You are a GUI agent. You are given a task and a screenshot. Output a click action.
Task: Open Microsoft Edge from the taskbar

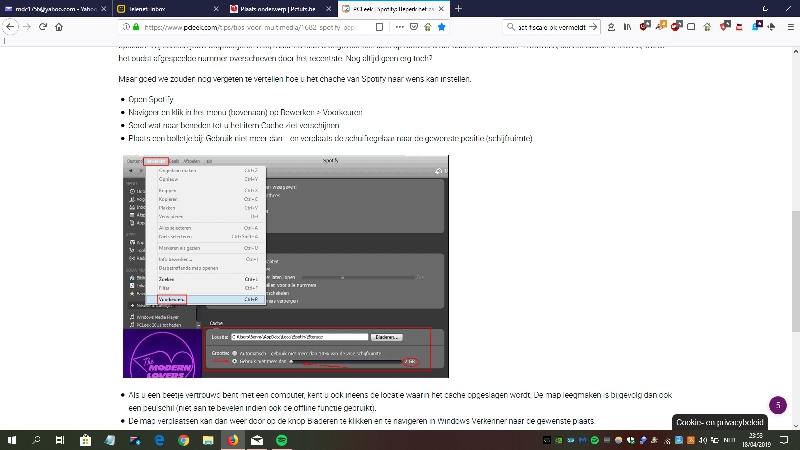click(x=159, y=440)
